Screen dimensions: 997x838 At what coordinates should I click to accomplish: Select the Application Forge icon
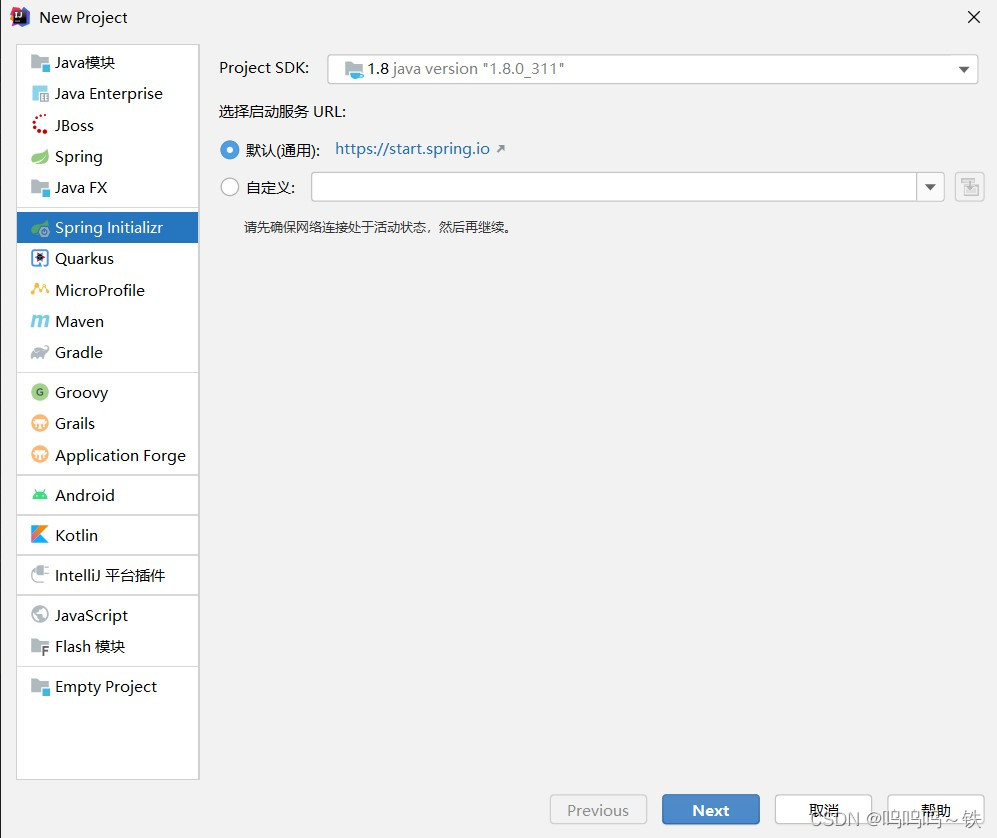pyautogui.click(x=40, y=455)
